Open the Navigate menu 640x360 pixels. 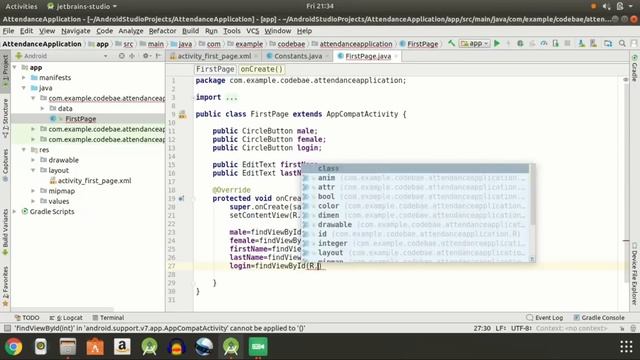76,31
